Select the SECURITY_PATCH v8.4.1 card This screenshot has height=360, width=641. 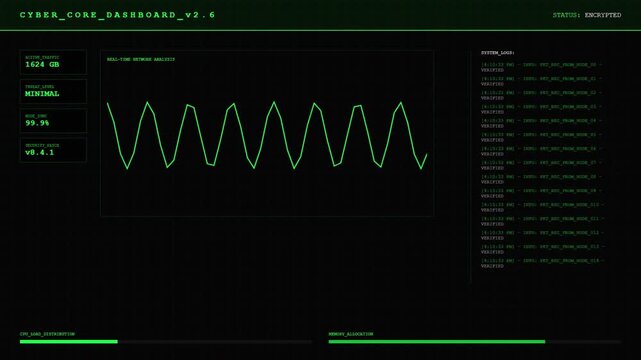(x=53, y=150)
